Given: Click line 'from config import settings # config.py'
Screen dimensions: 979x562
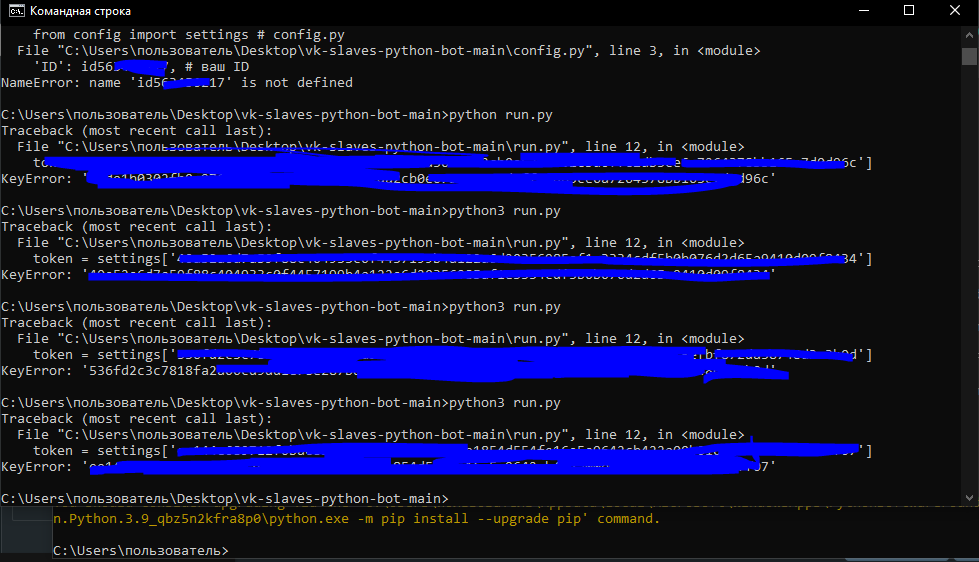Looking at the screenshot, I should [x=189, y=35].
